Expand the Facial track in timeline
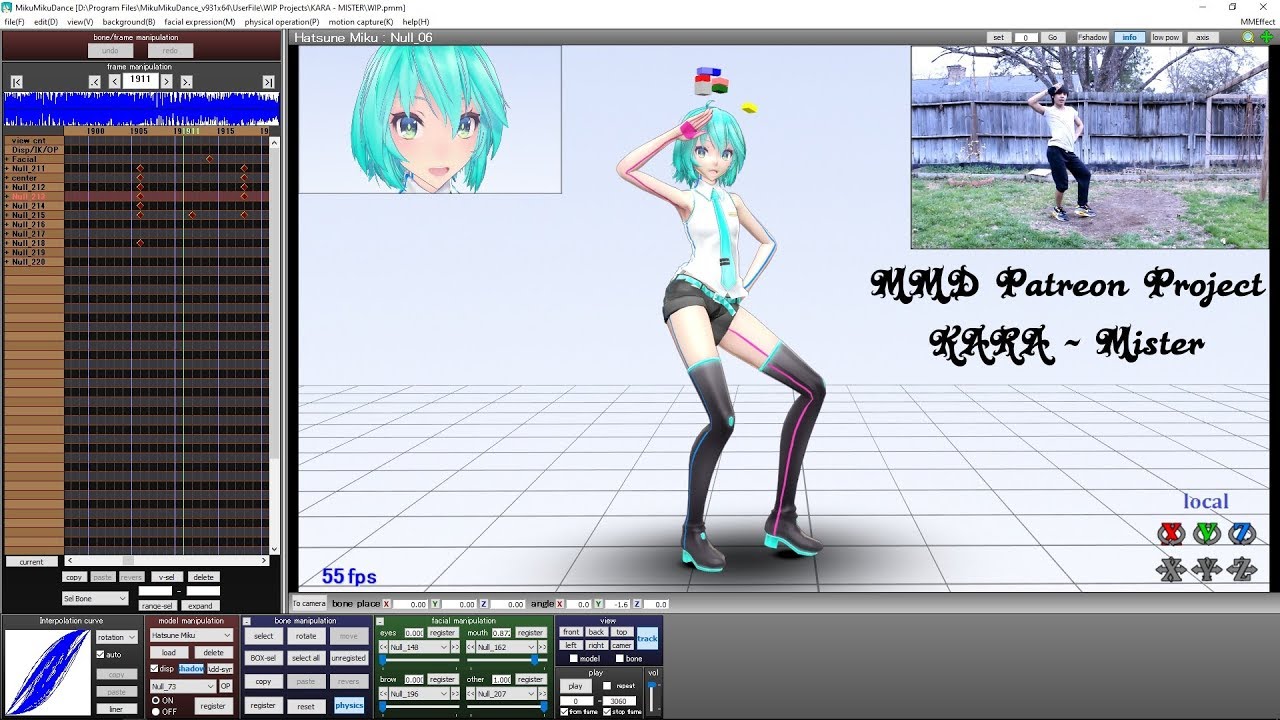The height and width of the screenshot is (720, 1280). point(7,159)
